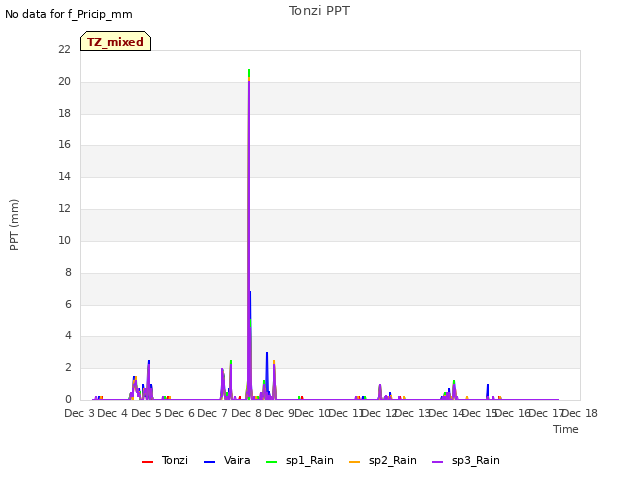The image size is (640, 480).
Task: Toggle the sp3_Rain legend entry
Action: 466,460
